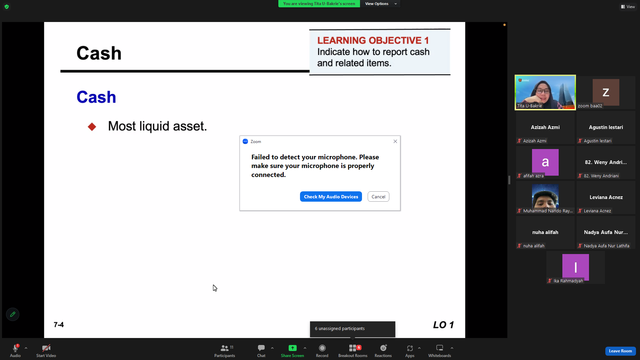Select the zoom baa02 participant tile
Image resolution: width=640 pixels, height=360 pixels.
tap(606, 92)
